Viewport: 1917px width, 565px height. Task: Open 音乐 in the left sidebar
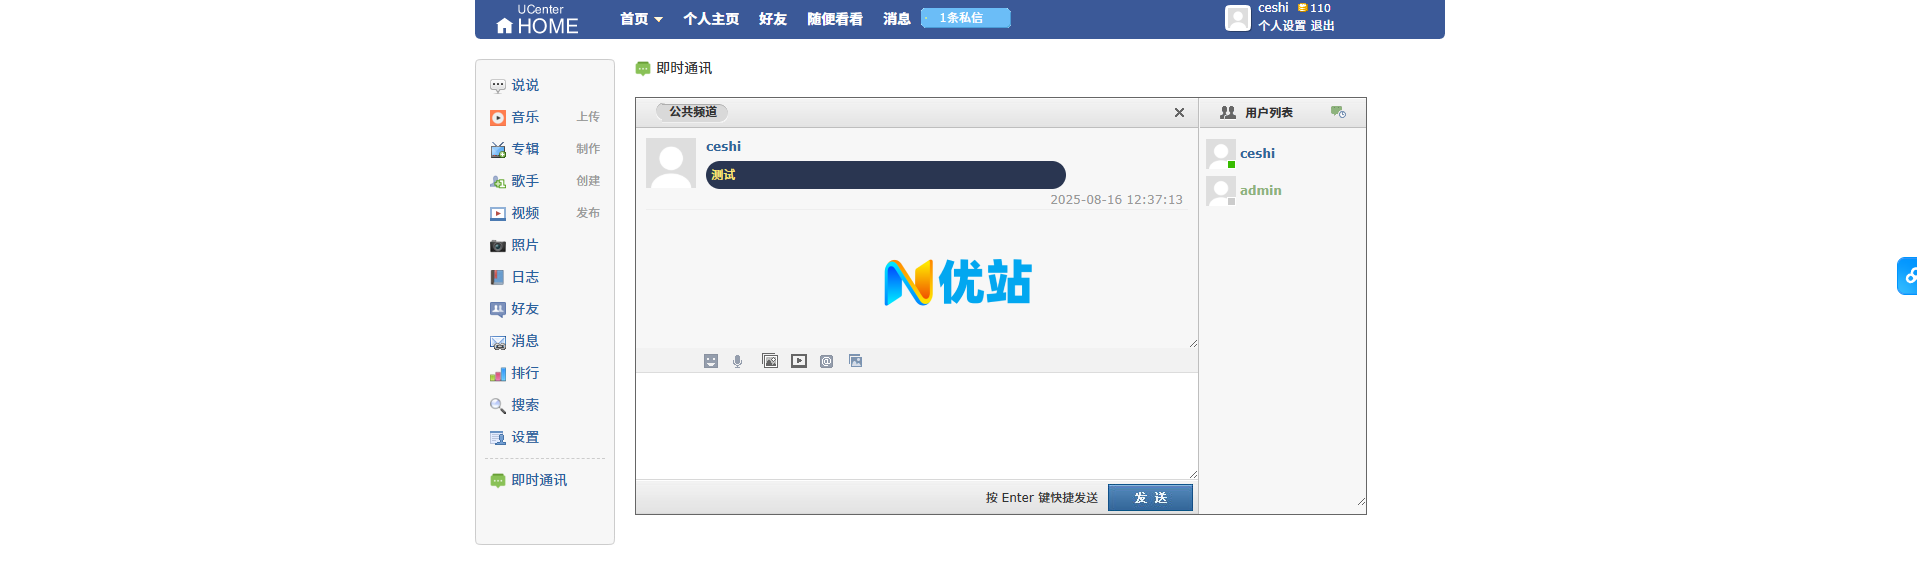tap(525, 117)
